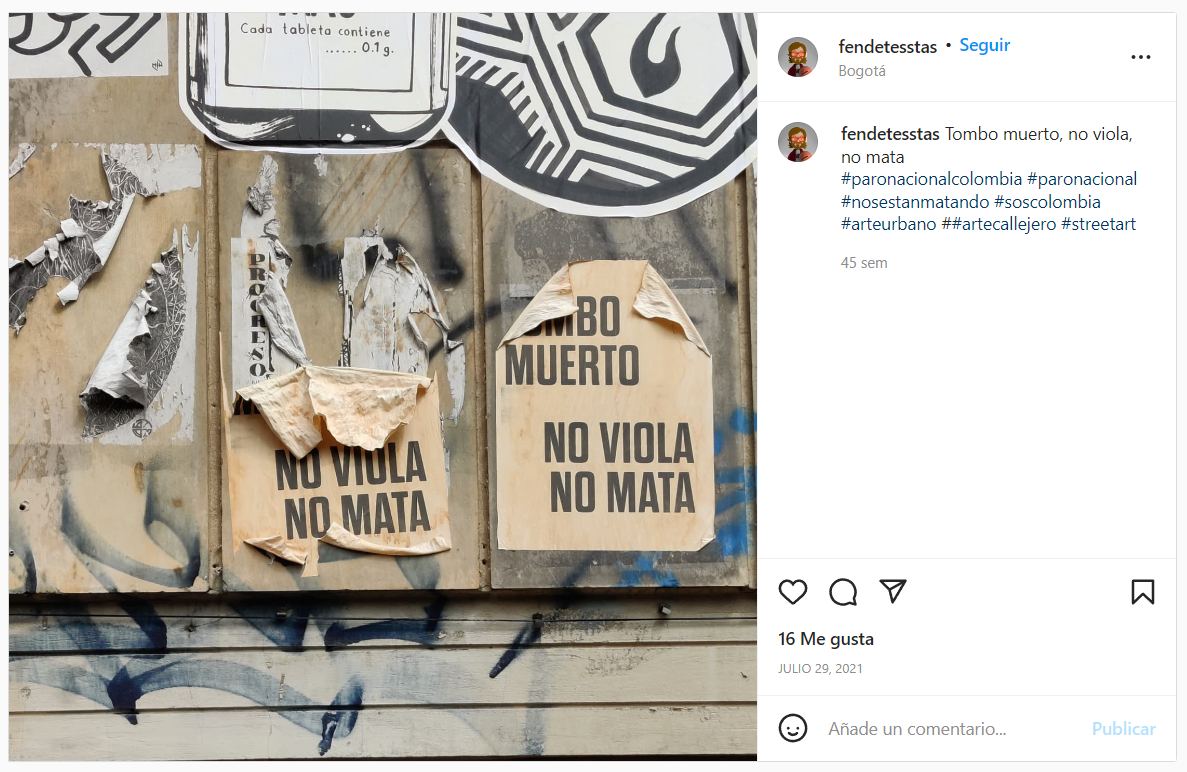Open Bogotá location link
The image size is (1187, 772).
(x=861, y=70)
